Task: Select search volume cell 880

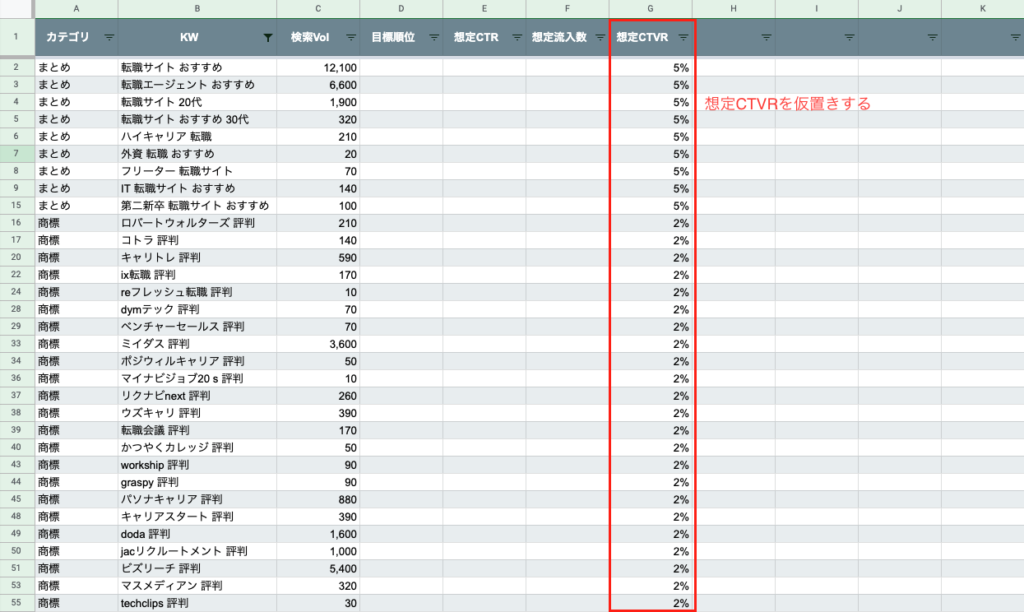Action: 318,500
